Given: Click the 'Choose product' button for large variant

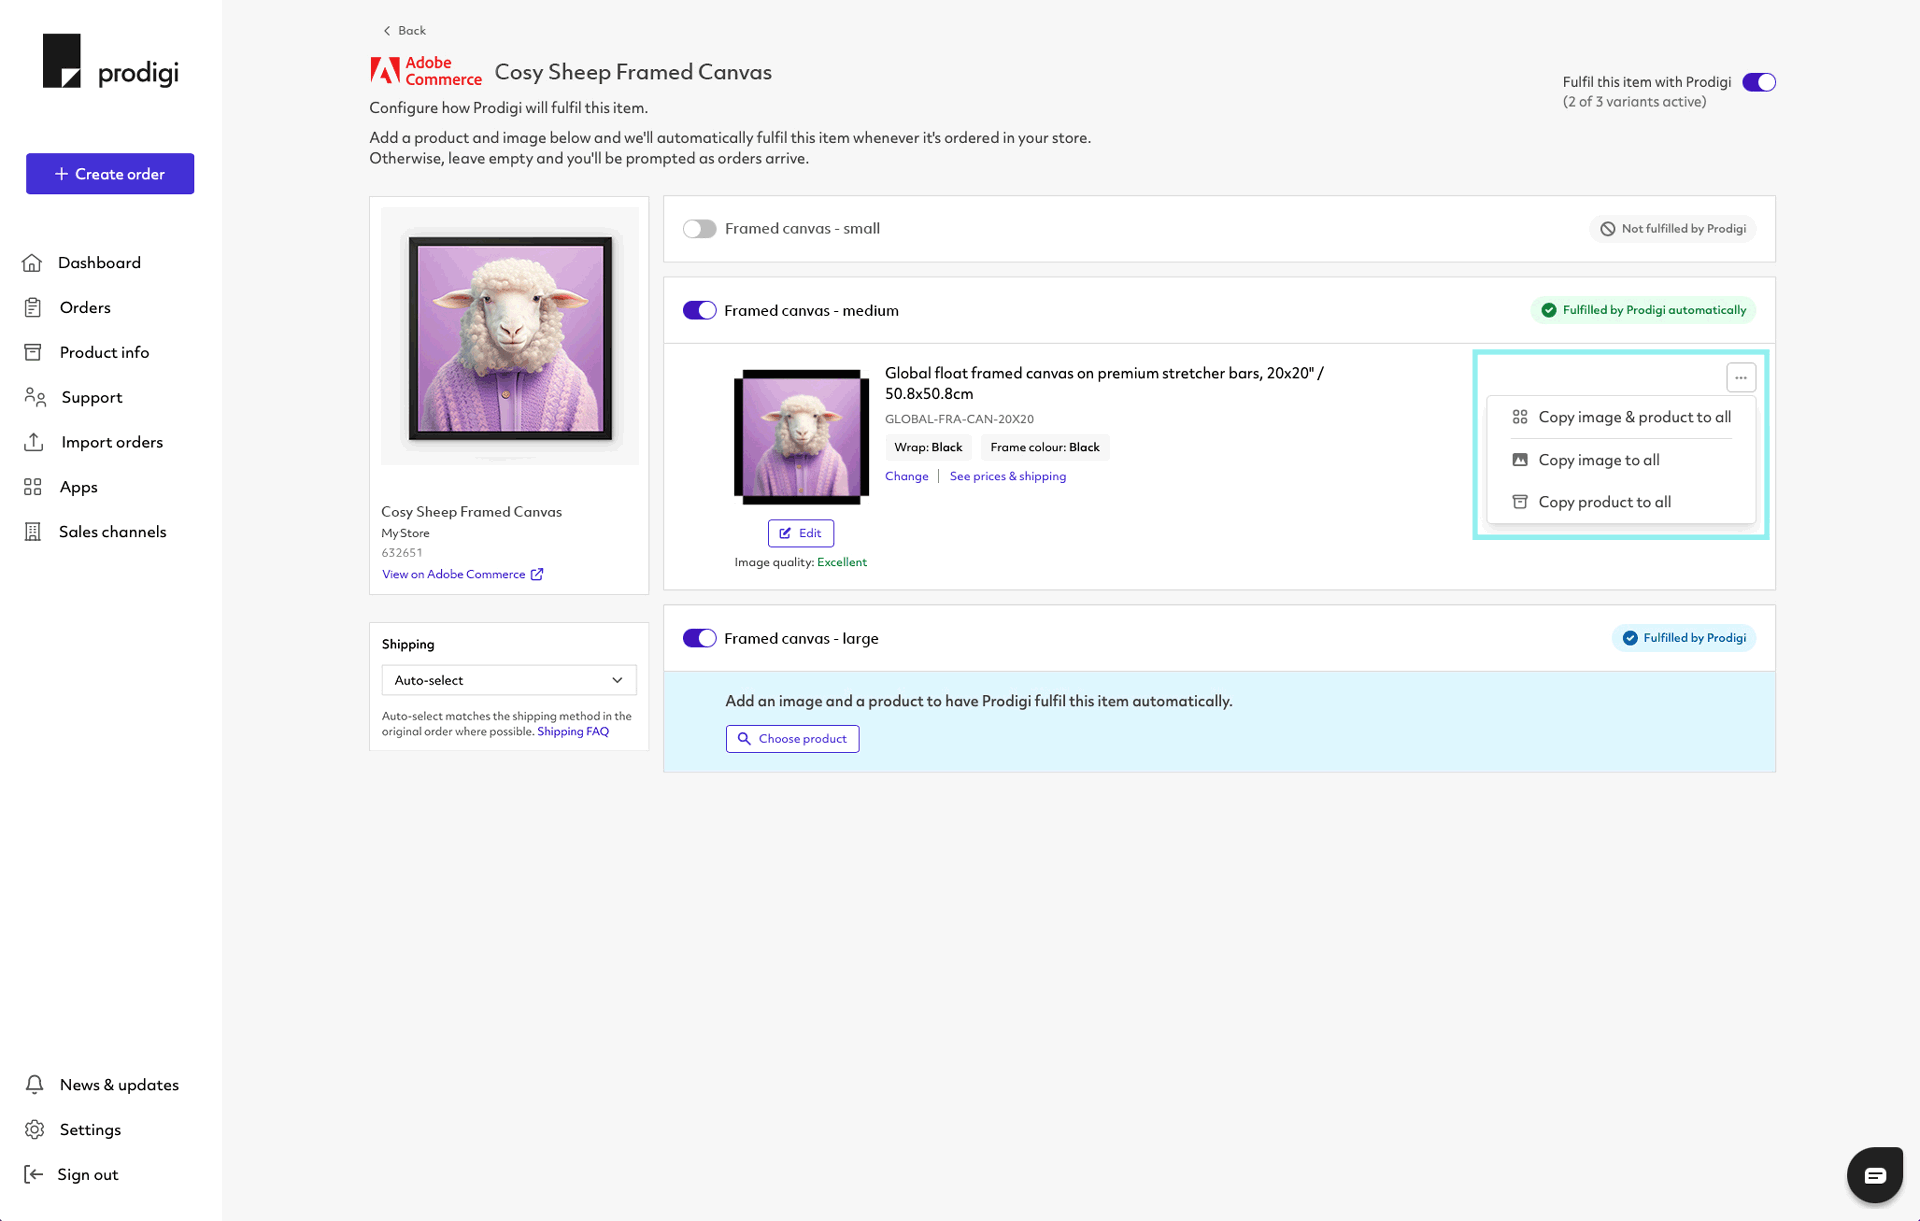Looking at the screenshot, I should pos(792,738).
